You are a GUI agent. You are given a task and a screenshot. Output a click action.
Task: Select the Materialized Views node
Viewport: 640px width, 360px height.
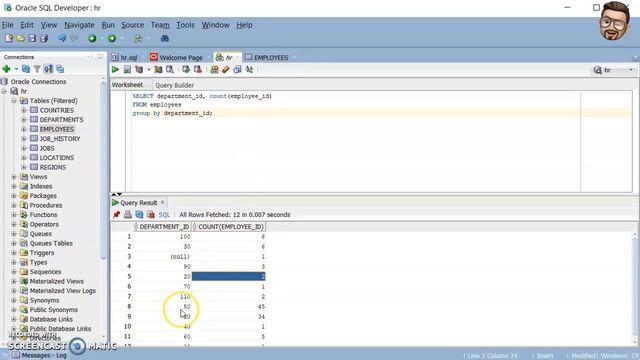click(56, 281)
